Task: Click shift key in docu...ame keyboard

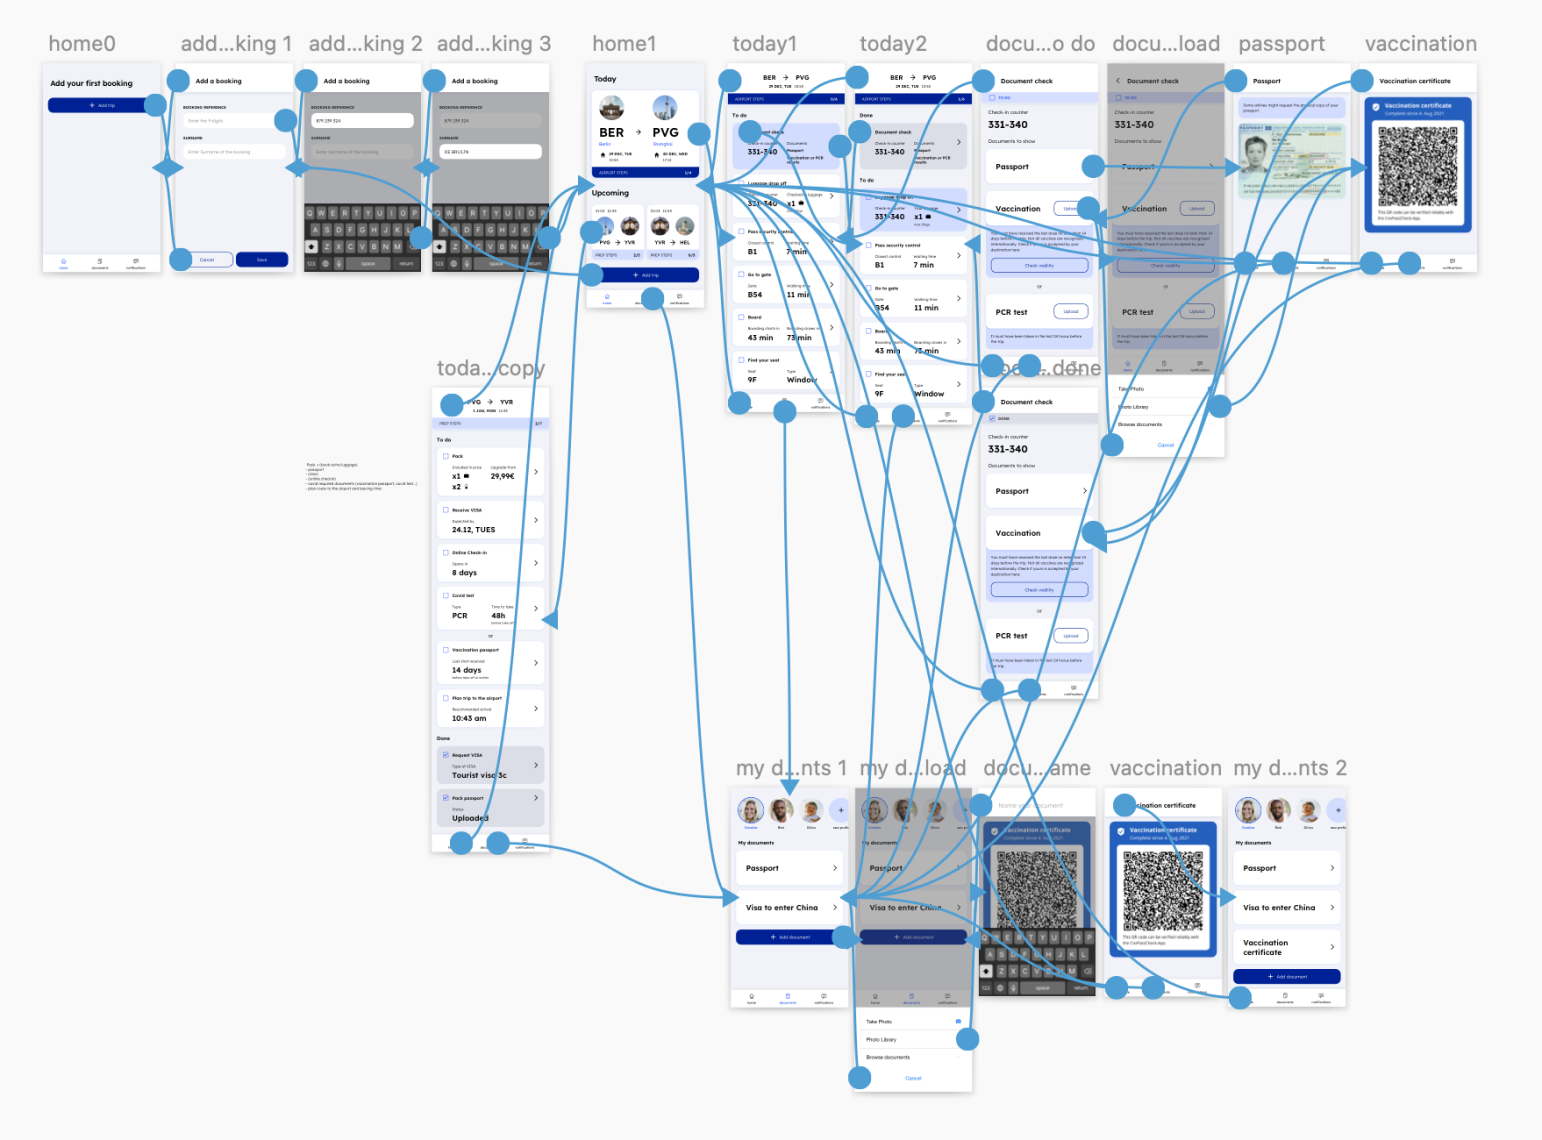Action: pyautogui.click(x=987, y=971)
